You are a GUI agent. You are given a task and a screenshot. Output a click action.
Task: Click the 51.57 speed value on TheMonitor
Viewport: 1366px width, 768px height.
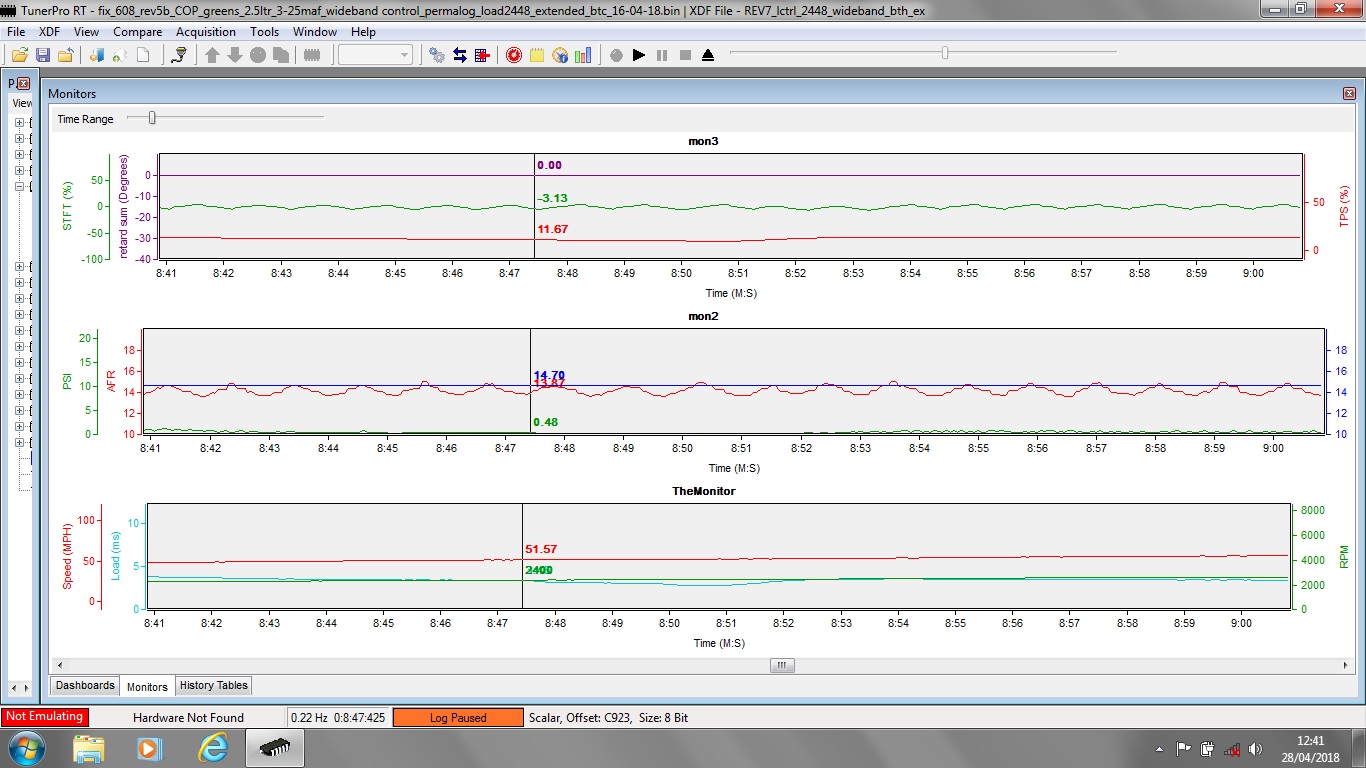click(x=541, y=550)
